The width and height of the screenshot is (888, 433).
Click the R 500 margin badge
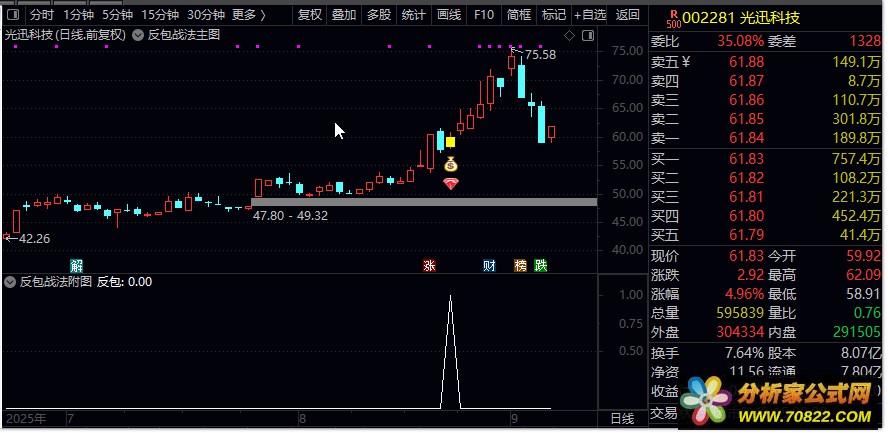pos(673,18)
